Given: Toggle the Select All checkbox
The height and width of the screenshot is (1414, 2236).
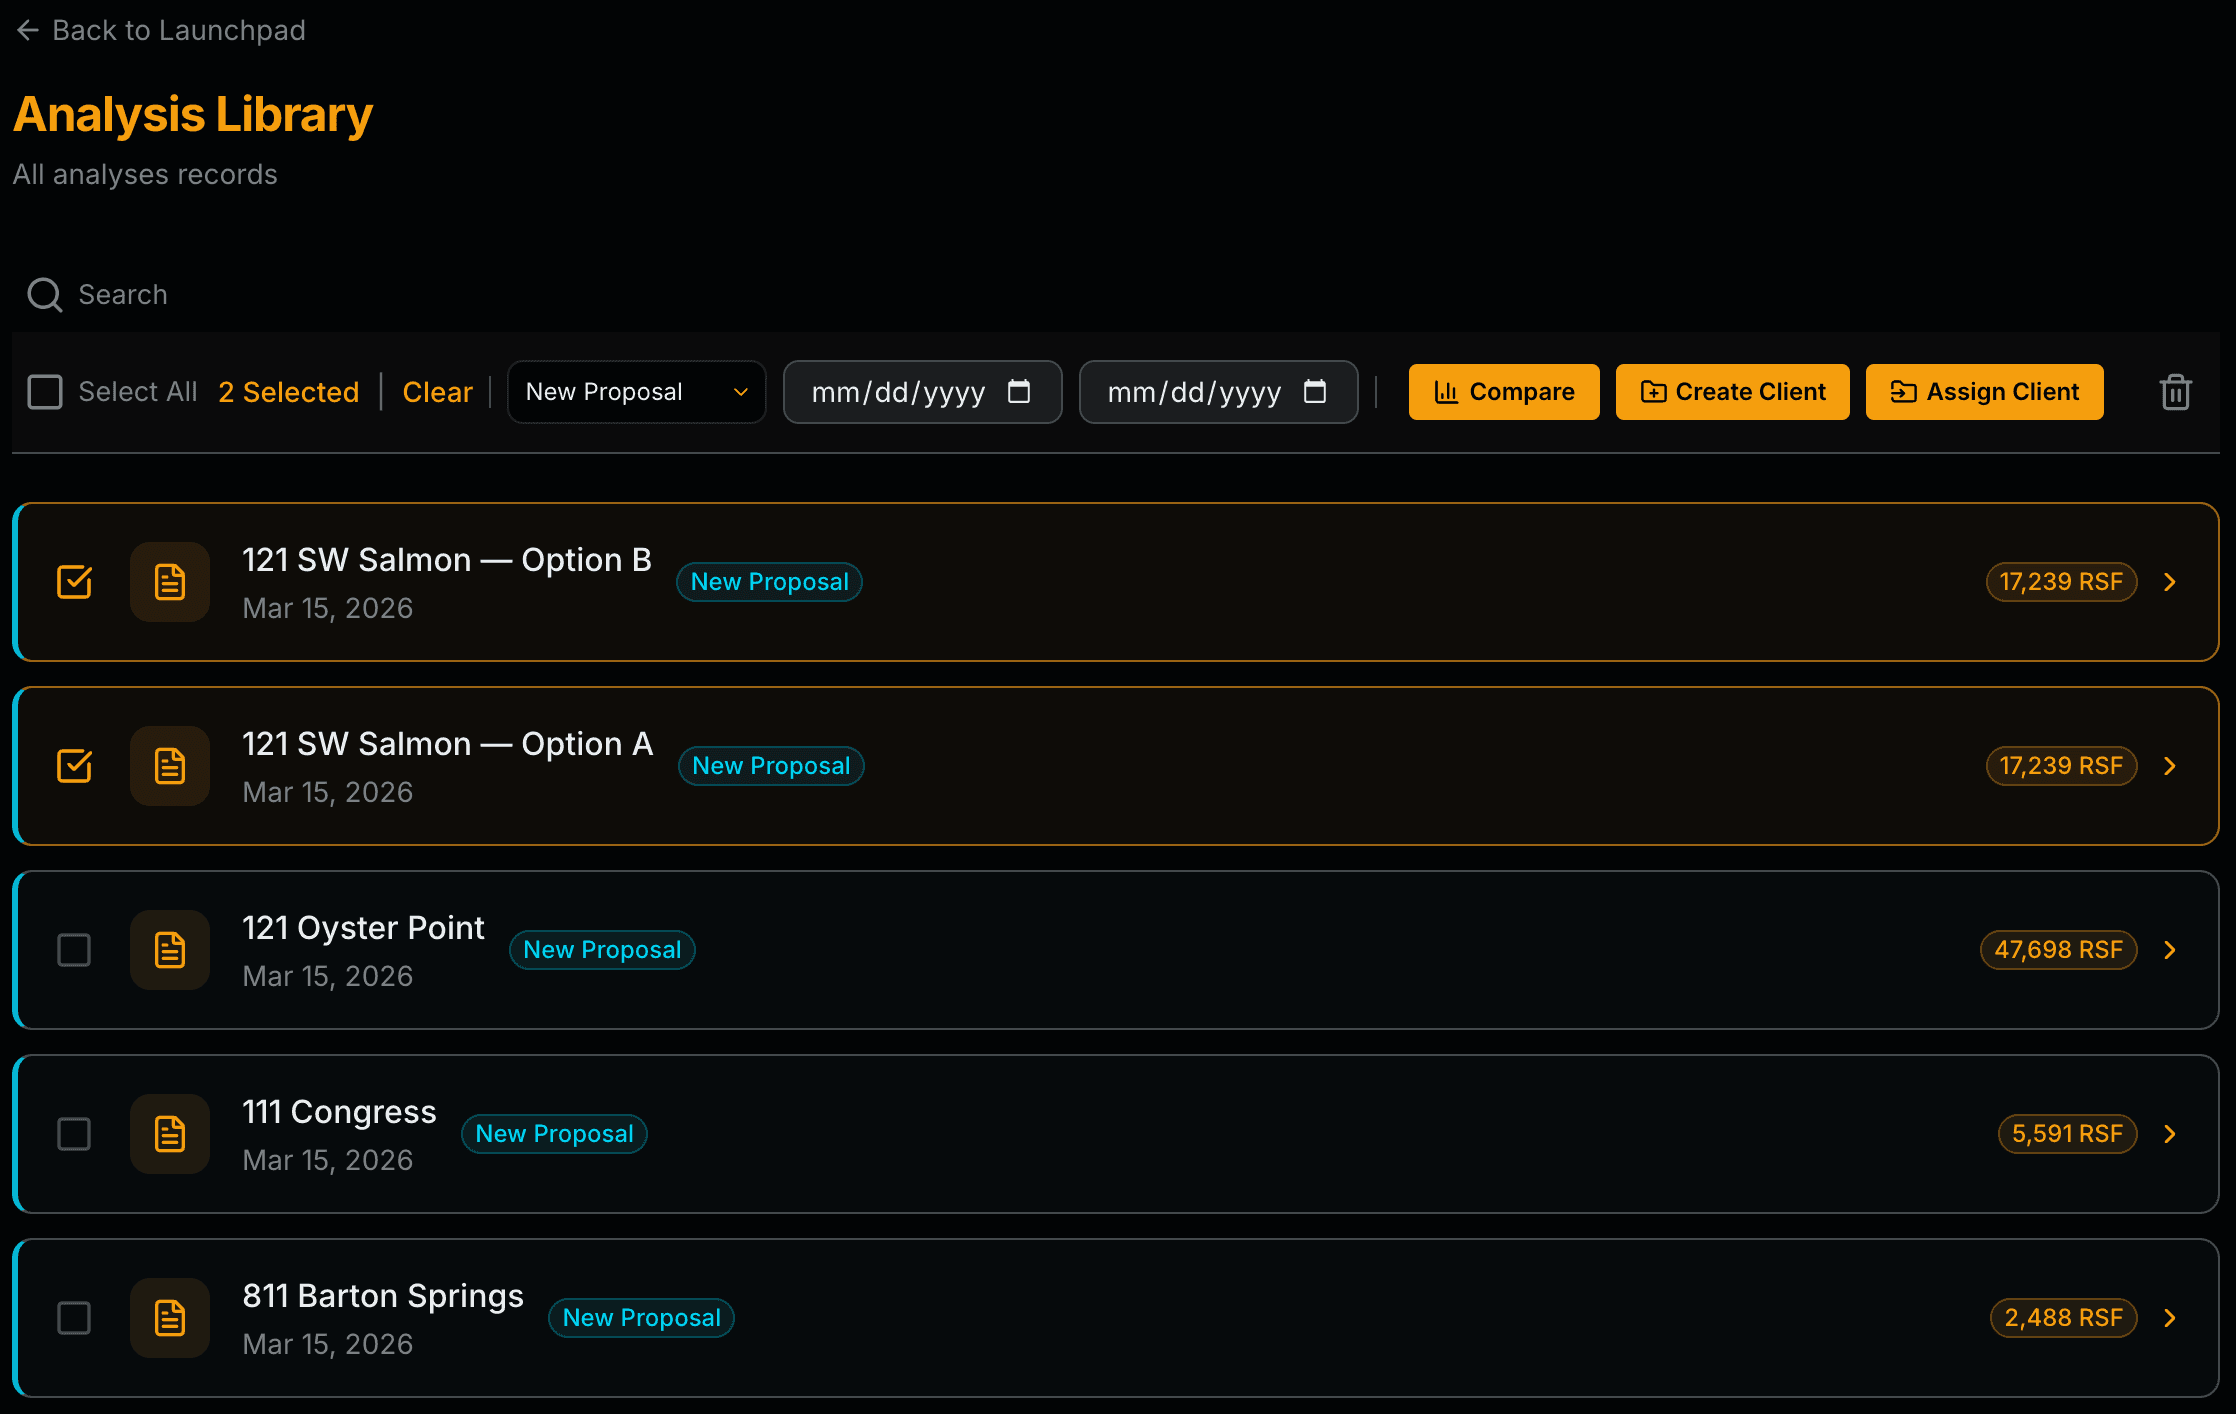Looking at the screenshot, I should pos(45,392).
